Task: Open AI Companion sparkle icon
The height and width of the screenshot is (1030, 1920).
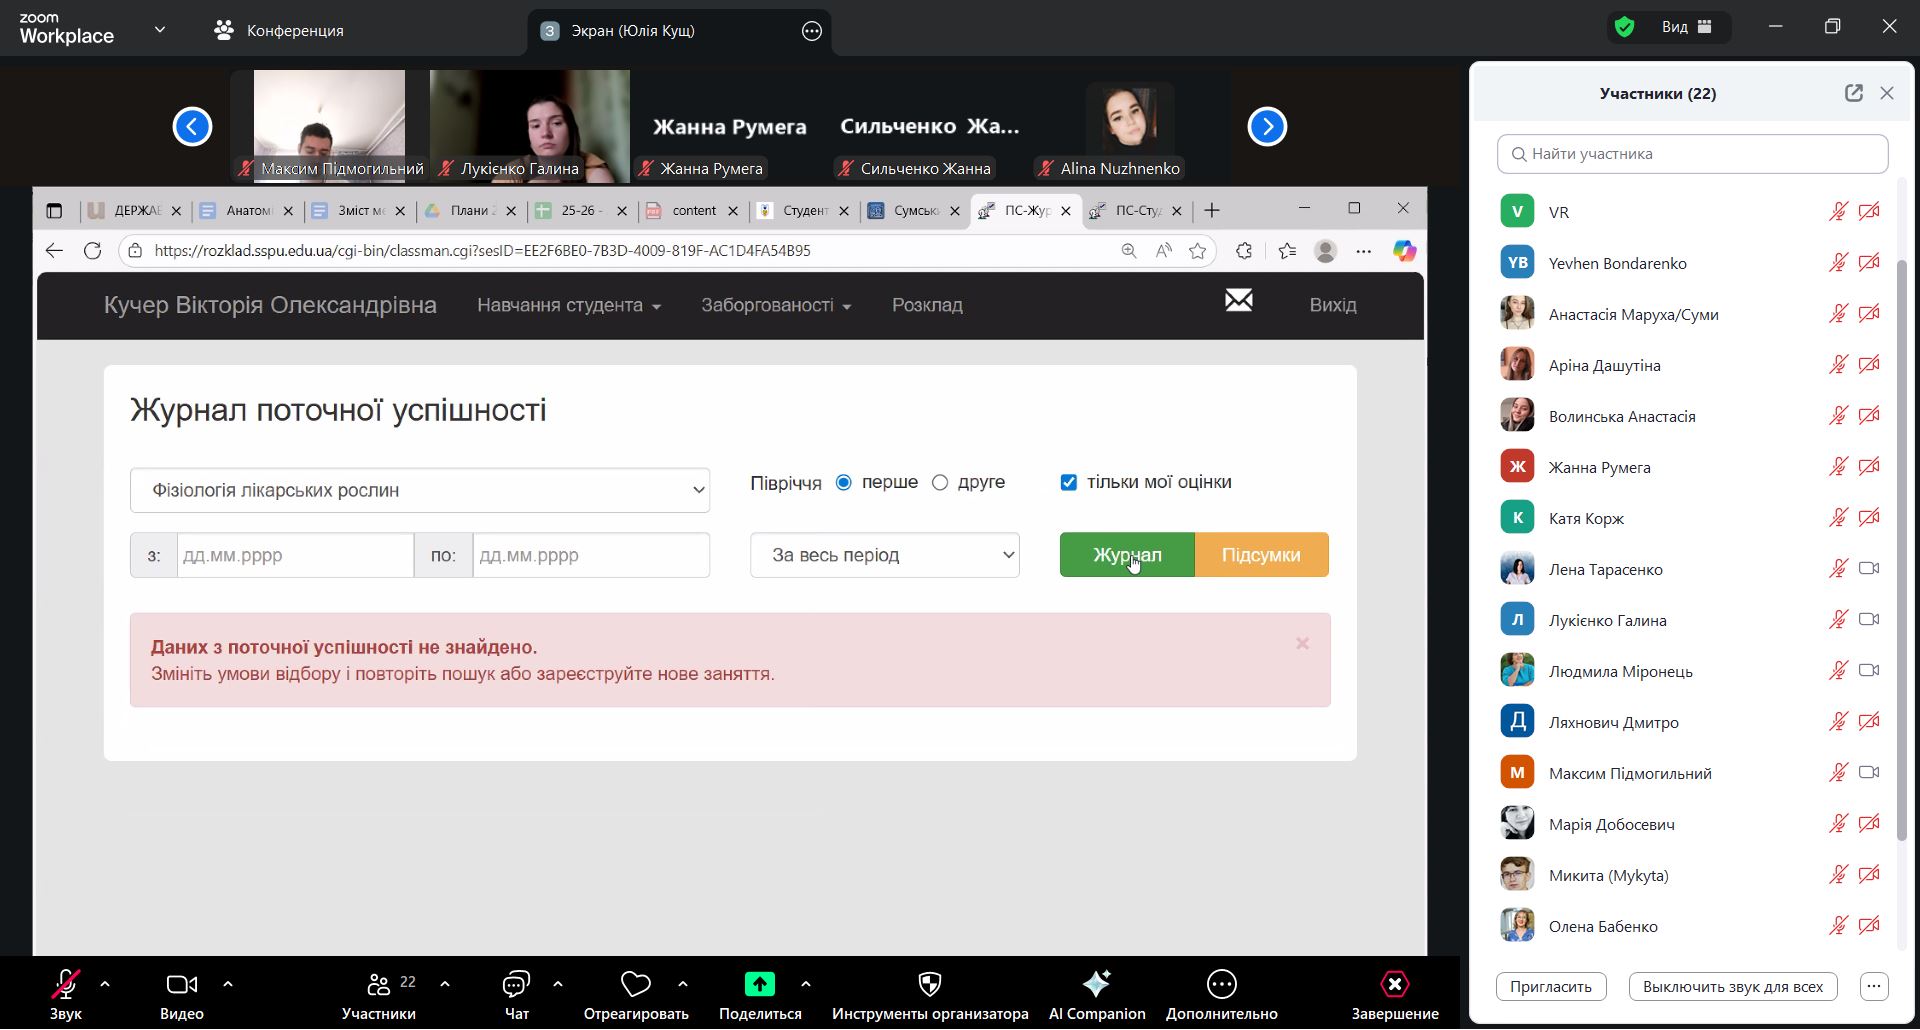Action: pos(1096,985)
